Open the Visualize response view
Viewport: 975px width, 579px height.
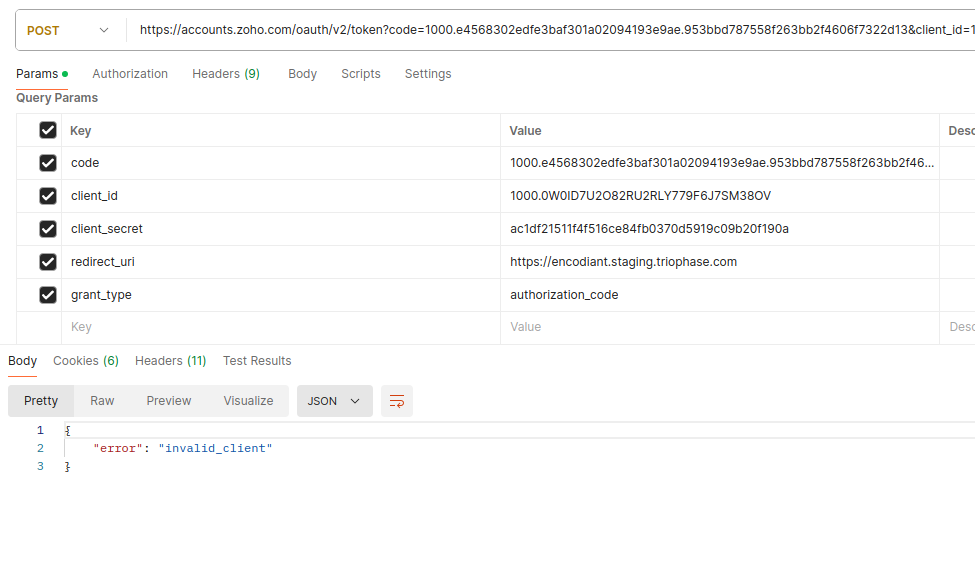click(247, 400)
